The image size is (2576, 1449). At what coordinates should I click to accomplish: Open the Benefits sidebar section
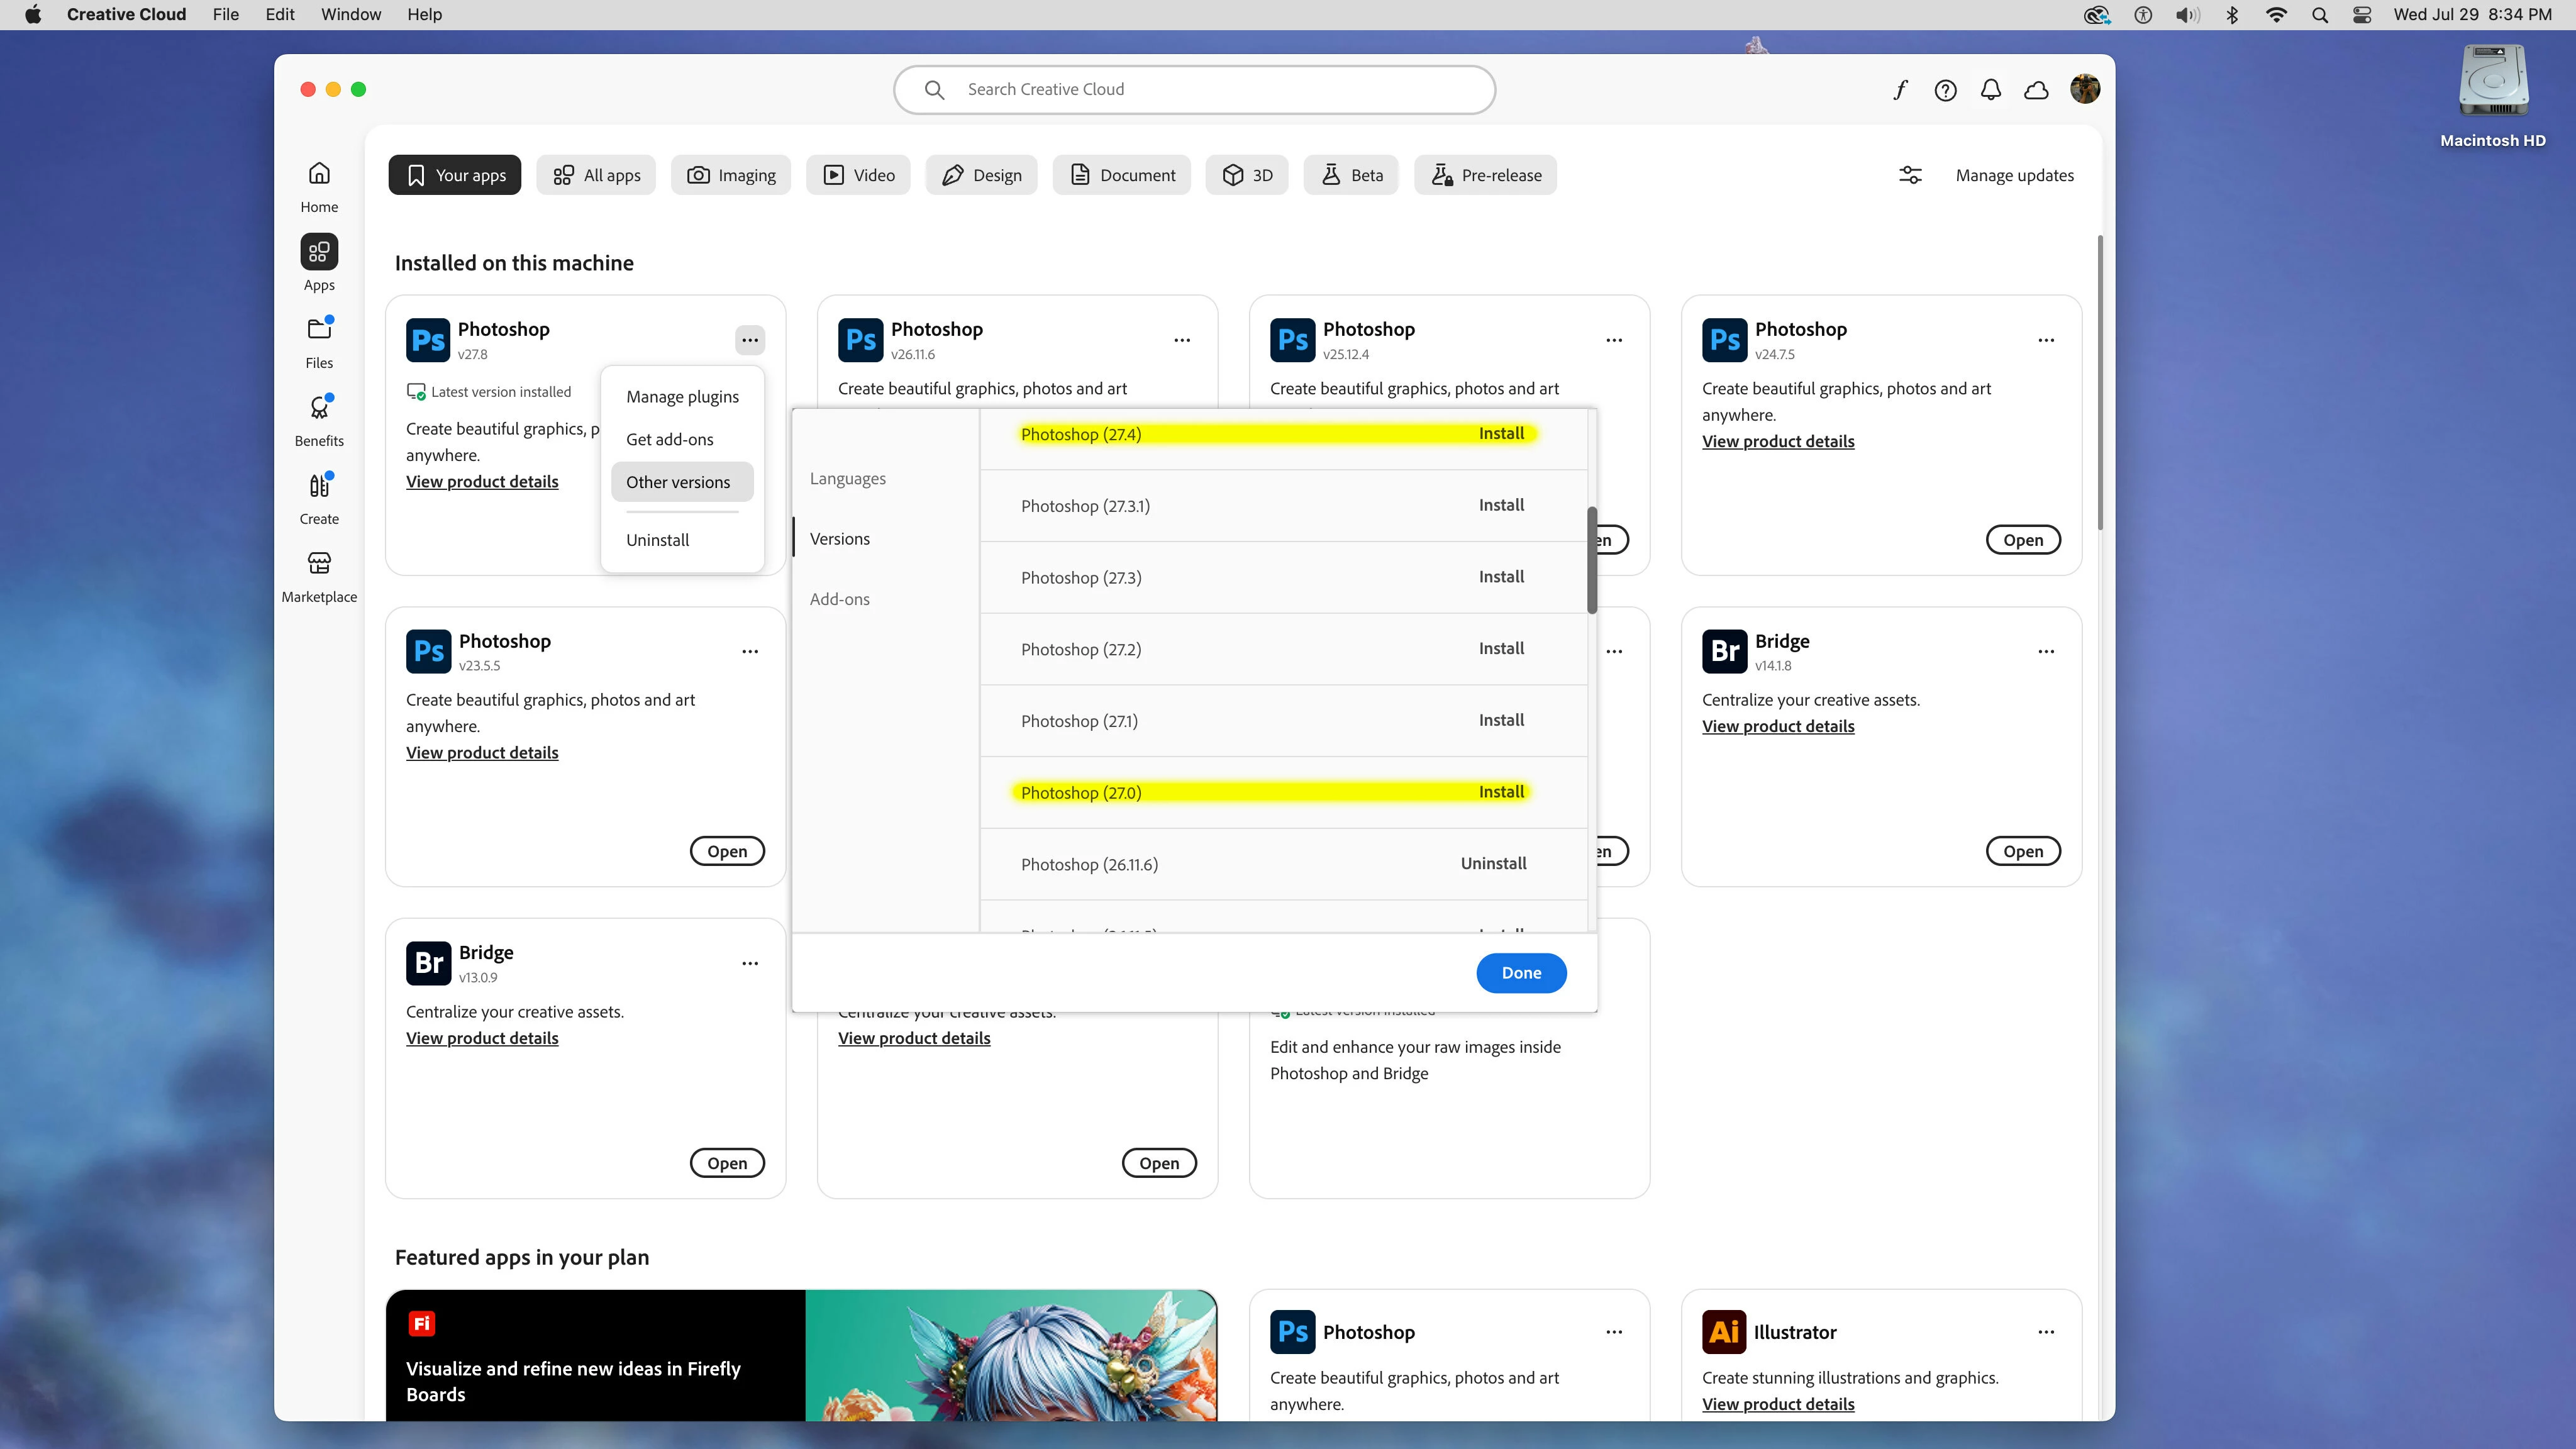pyautogui.click(x=319, y=420)
